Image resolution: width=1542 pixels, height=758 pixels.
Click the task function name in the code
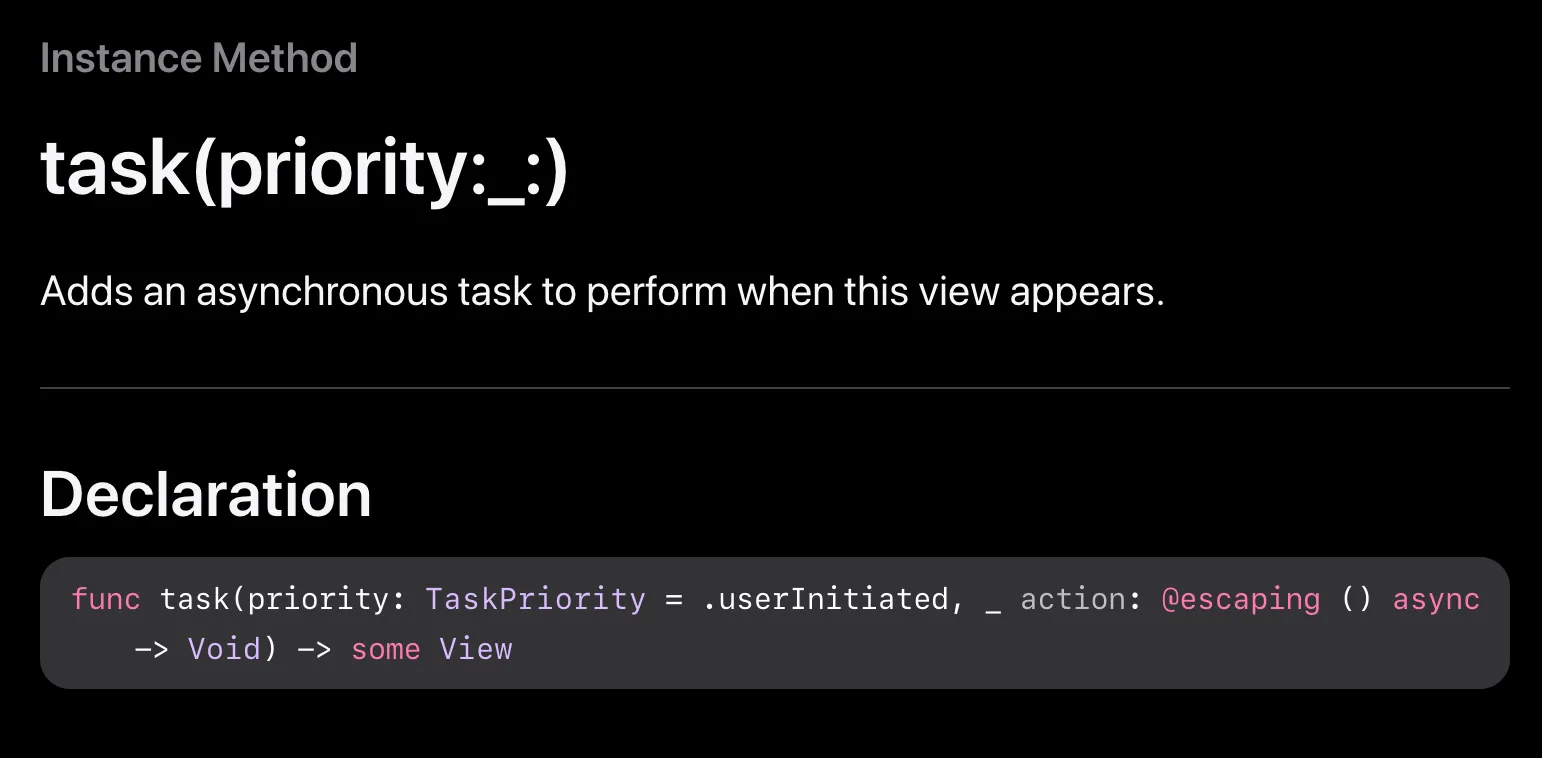(x=194, y=599)
